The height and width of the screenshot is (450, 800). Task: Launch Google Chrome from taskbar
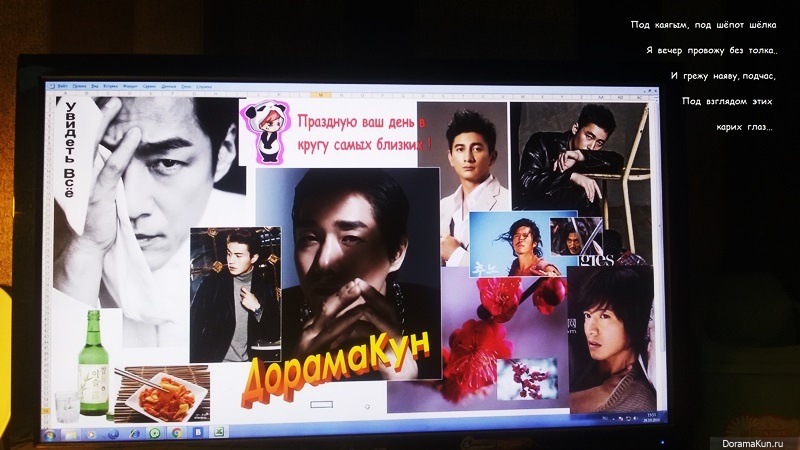point(177,433)
